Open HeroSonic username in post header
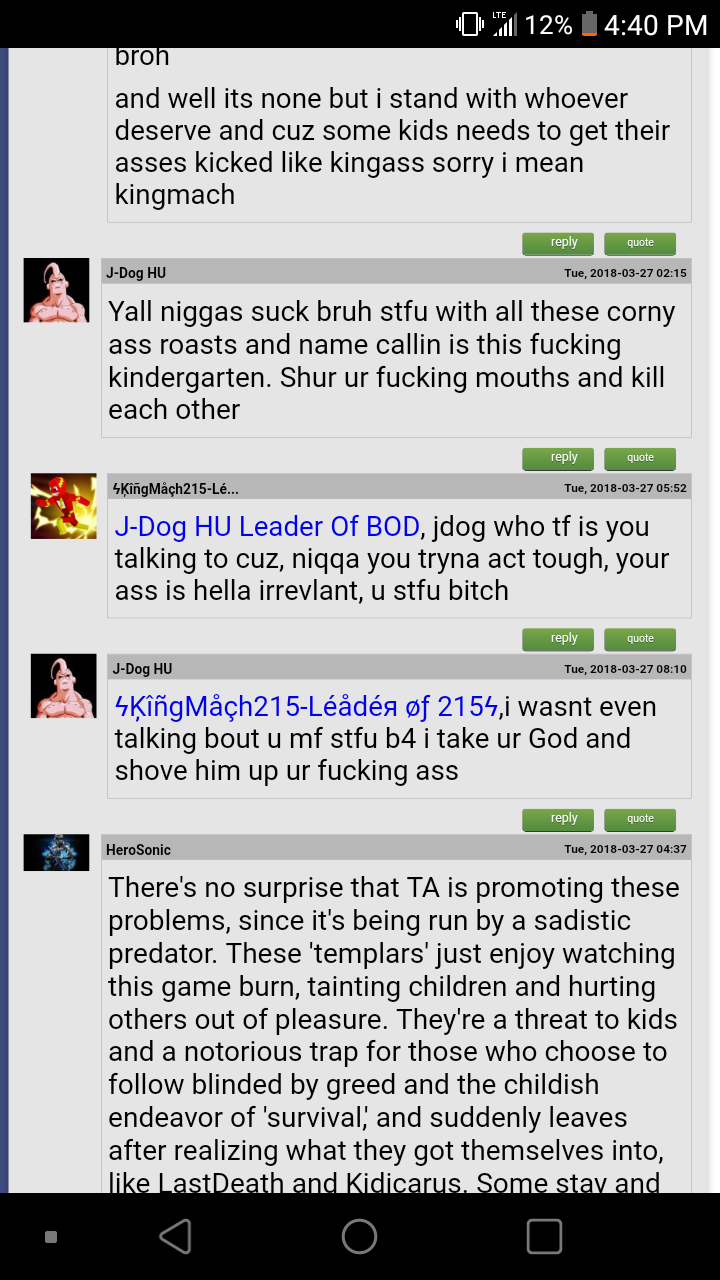The height and width of the screenshot is (1280, 720). click(x=138, y=850)
